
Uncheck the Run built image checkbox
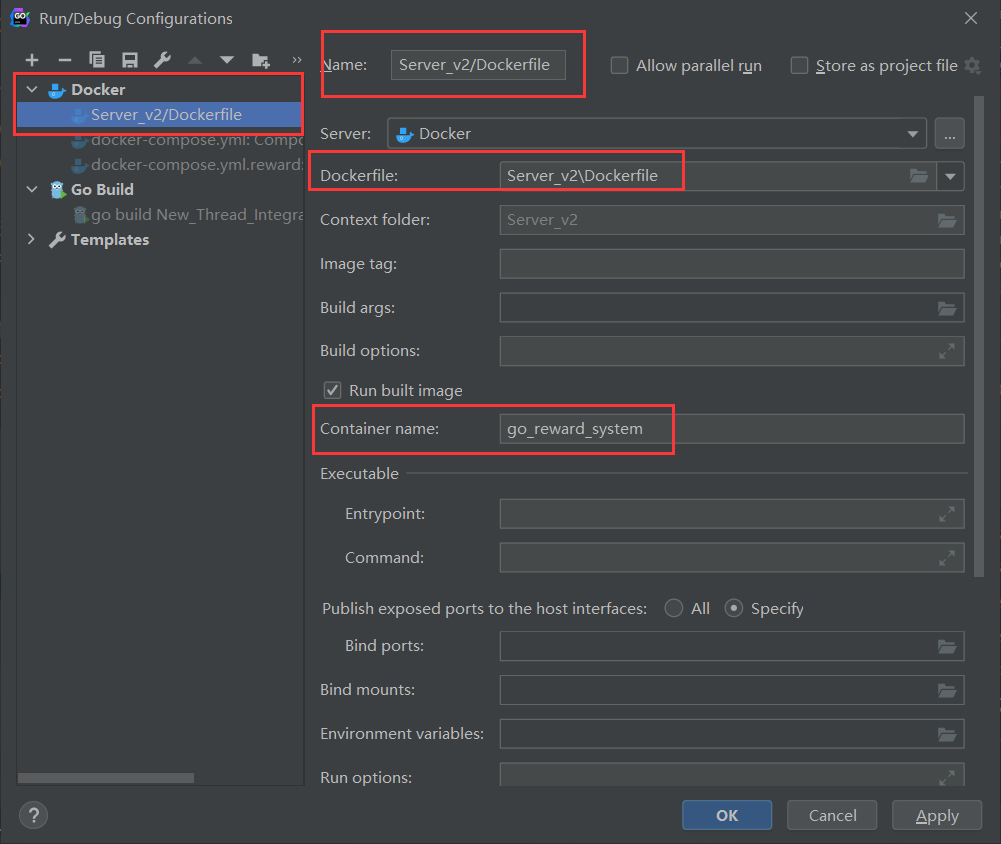click(332, 390)
